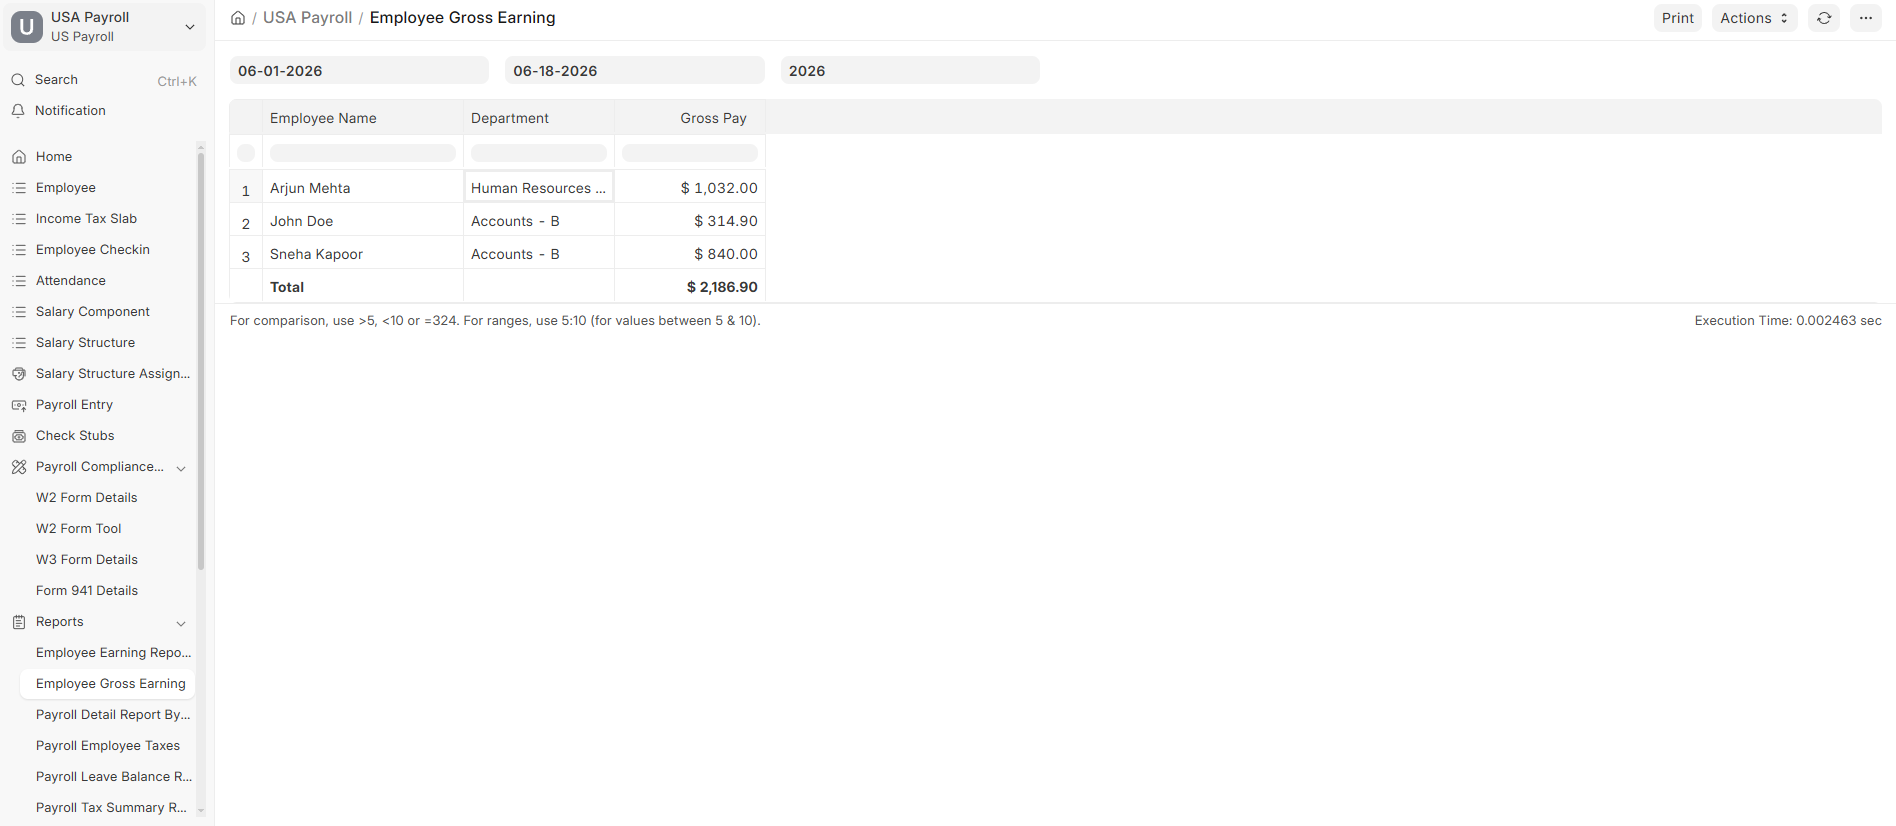The height and width of the screenshot is (826, 1896).
Task: Click the home icon in the breadcrumb
Action: click(x=238, y=18)
